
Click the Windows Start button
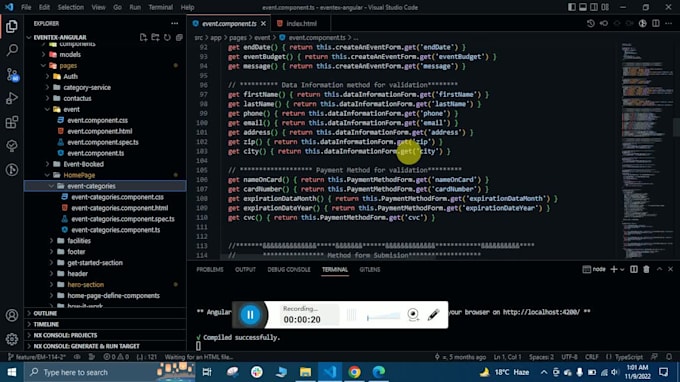click(12, 372)
